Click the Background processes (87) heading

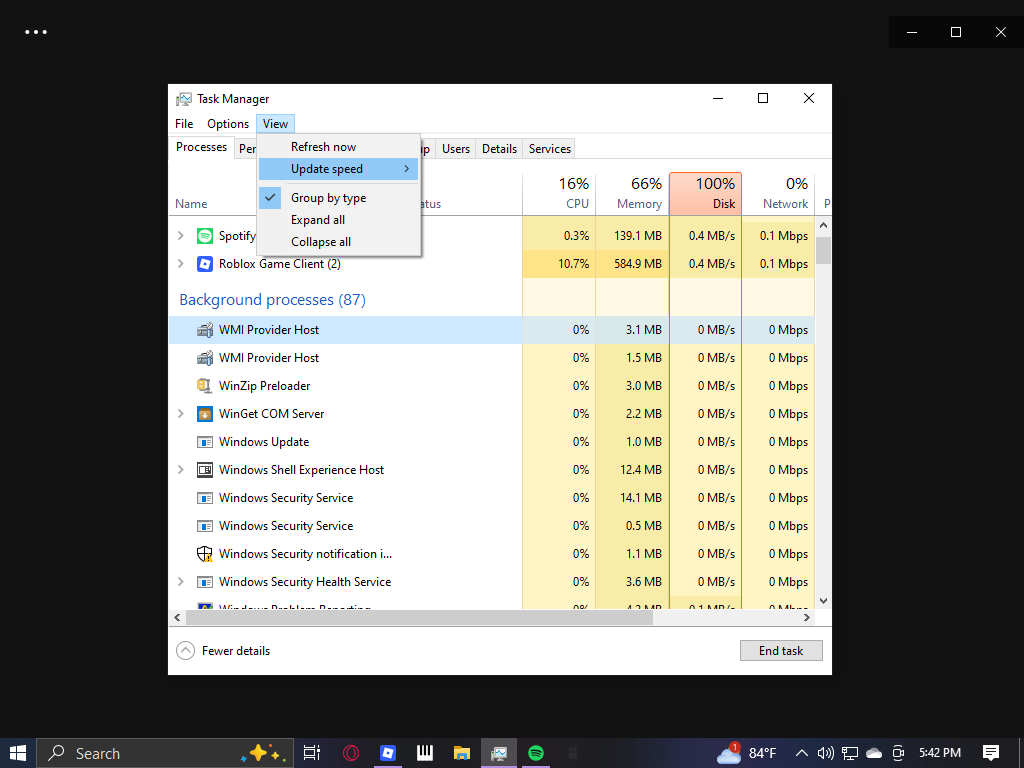click(272, 300)
